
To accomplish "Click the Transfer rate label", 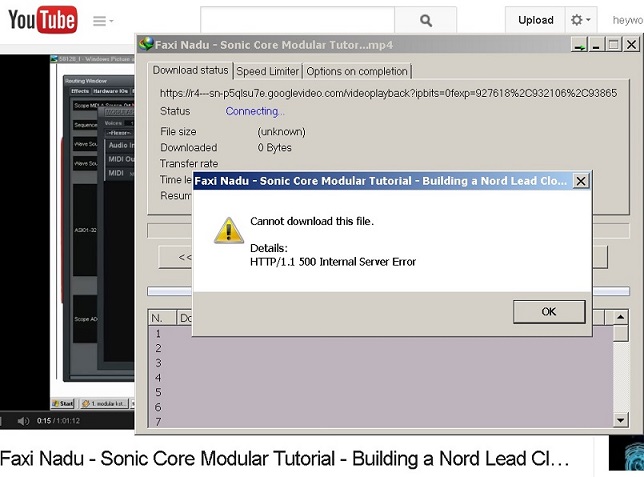I will point(189,164).
